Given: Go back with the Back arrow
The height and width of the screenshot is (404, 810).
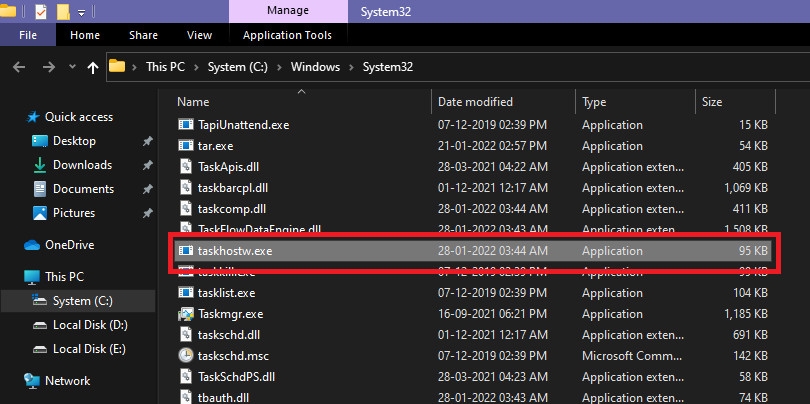Looking at the screenshot, I should pyautogui.click(x=19, y=67).
